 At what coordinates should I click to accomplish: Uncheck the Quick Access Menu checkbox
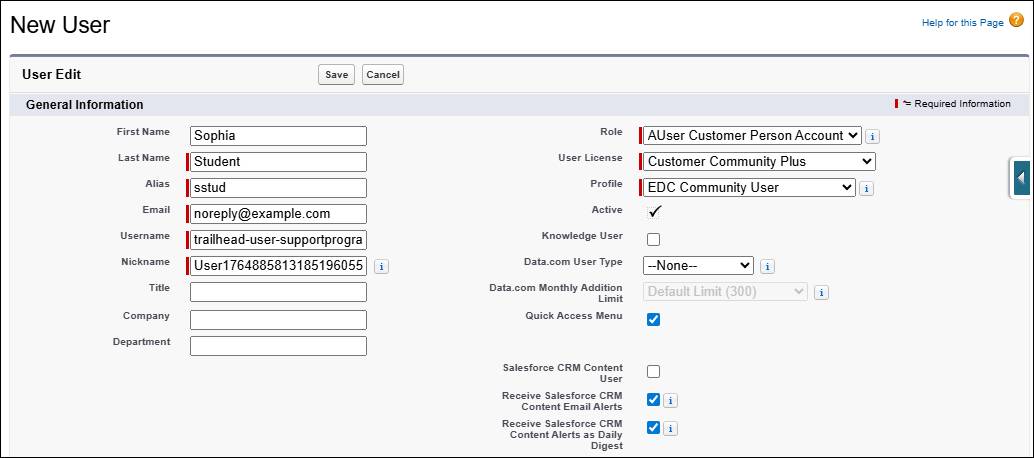(654, 320)
